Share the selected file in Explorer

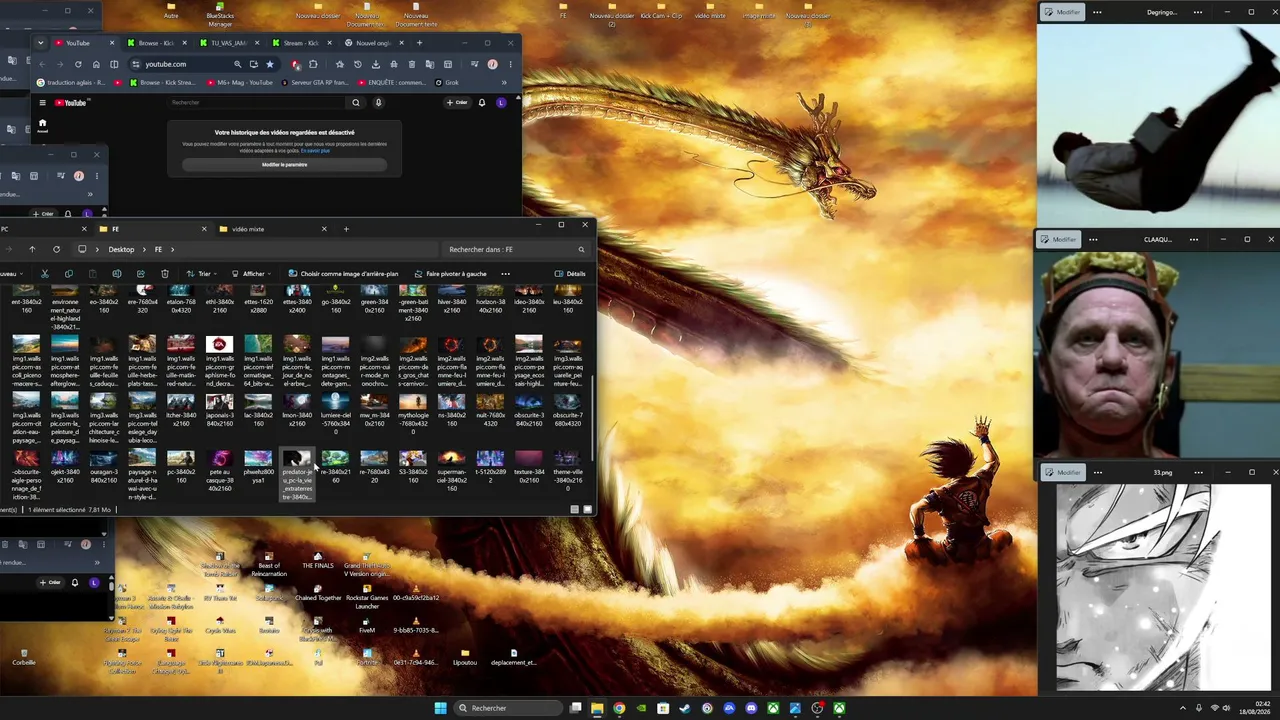(x=140, y=273)
